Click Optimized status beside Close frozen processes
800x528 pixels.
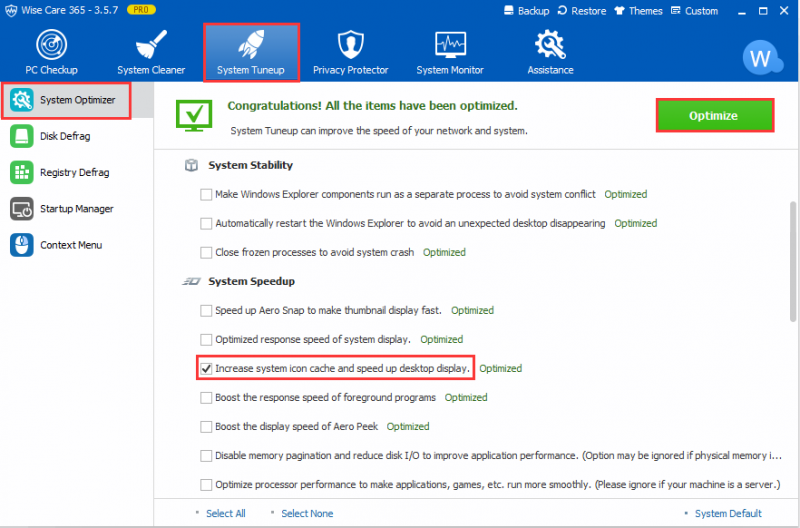point(444,253)
